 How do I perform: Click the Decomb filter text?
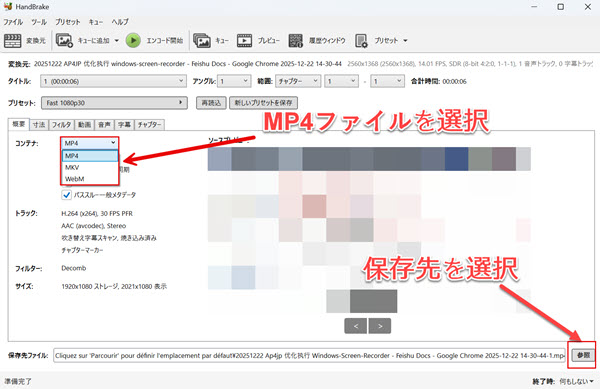73,268
